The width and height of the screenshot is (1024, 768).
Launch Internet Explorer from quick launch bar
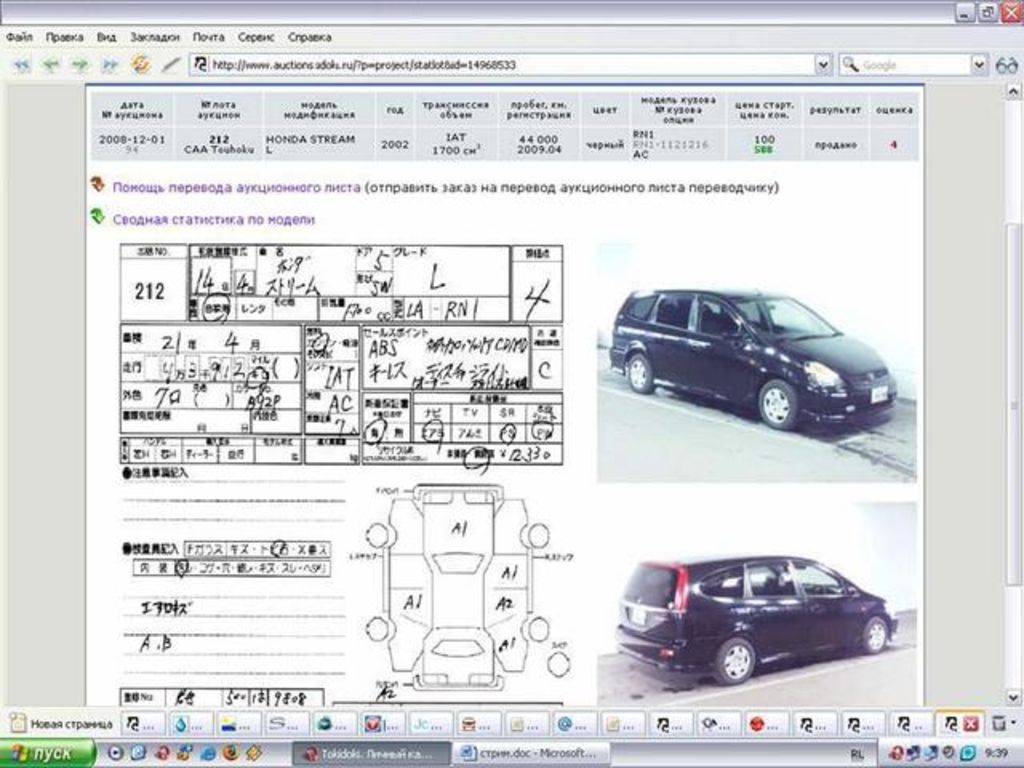click(208, 754)
